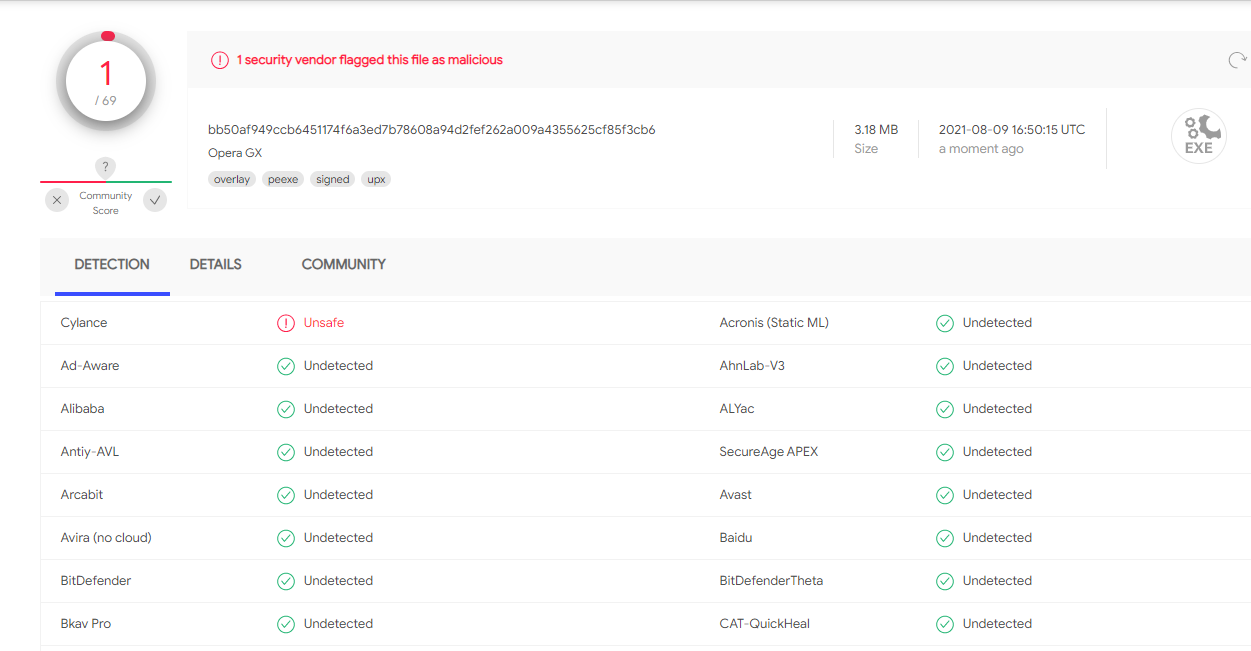Click the SecureAge APEX check icon
Screen dimensions: 1251x651
click(x=945, y=452)
